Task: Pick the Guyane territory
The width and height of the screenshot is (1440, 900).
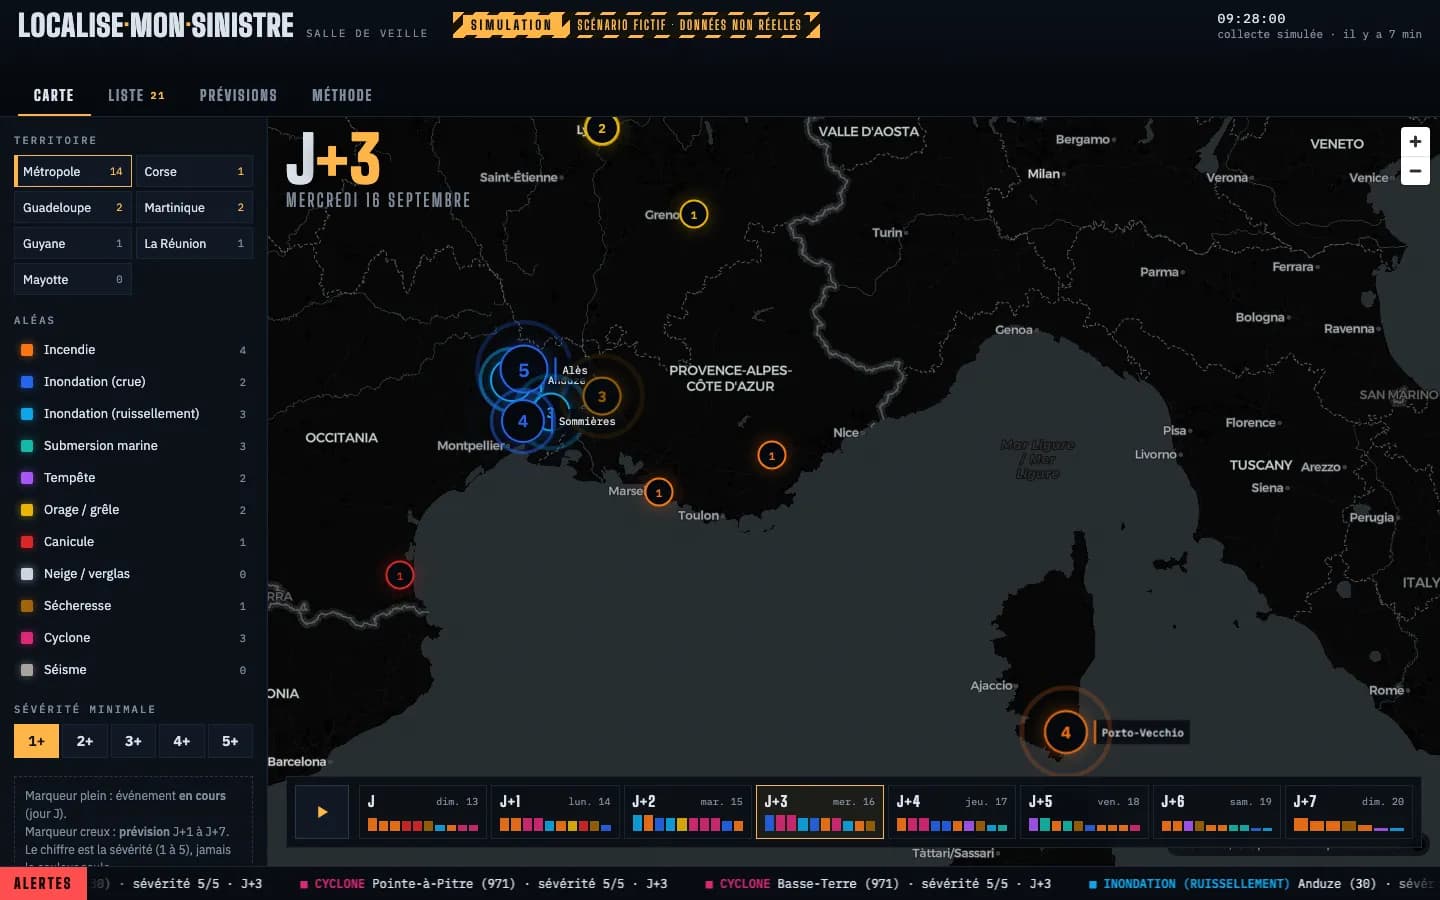Action: tap(73, 243)
